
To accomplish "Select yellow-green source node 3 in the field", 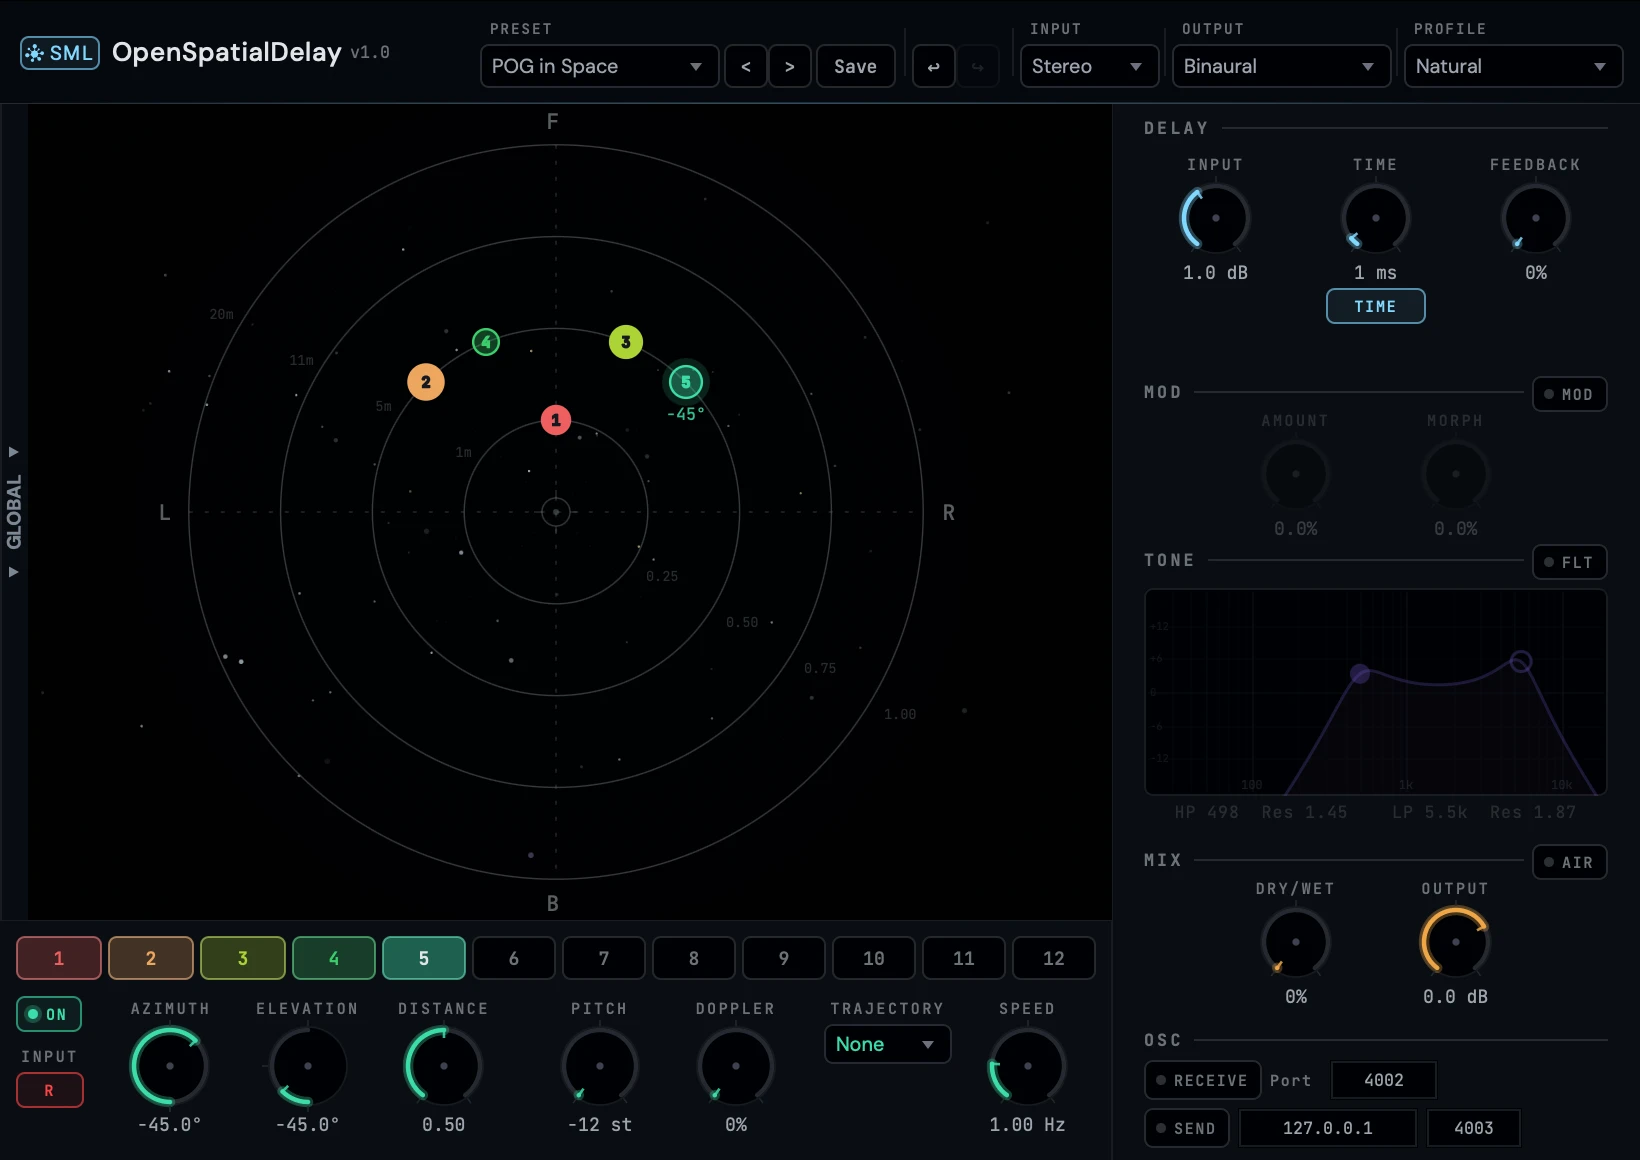I will click(626, 342).
